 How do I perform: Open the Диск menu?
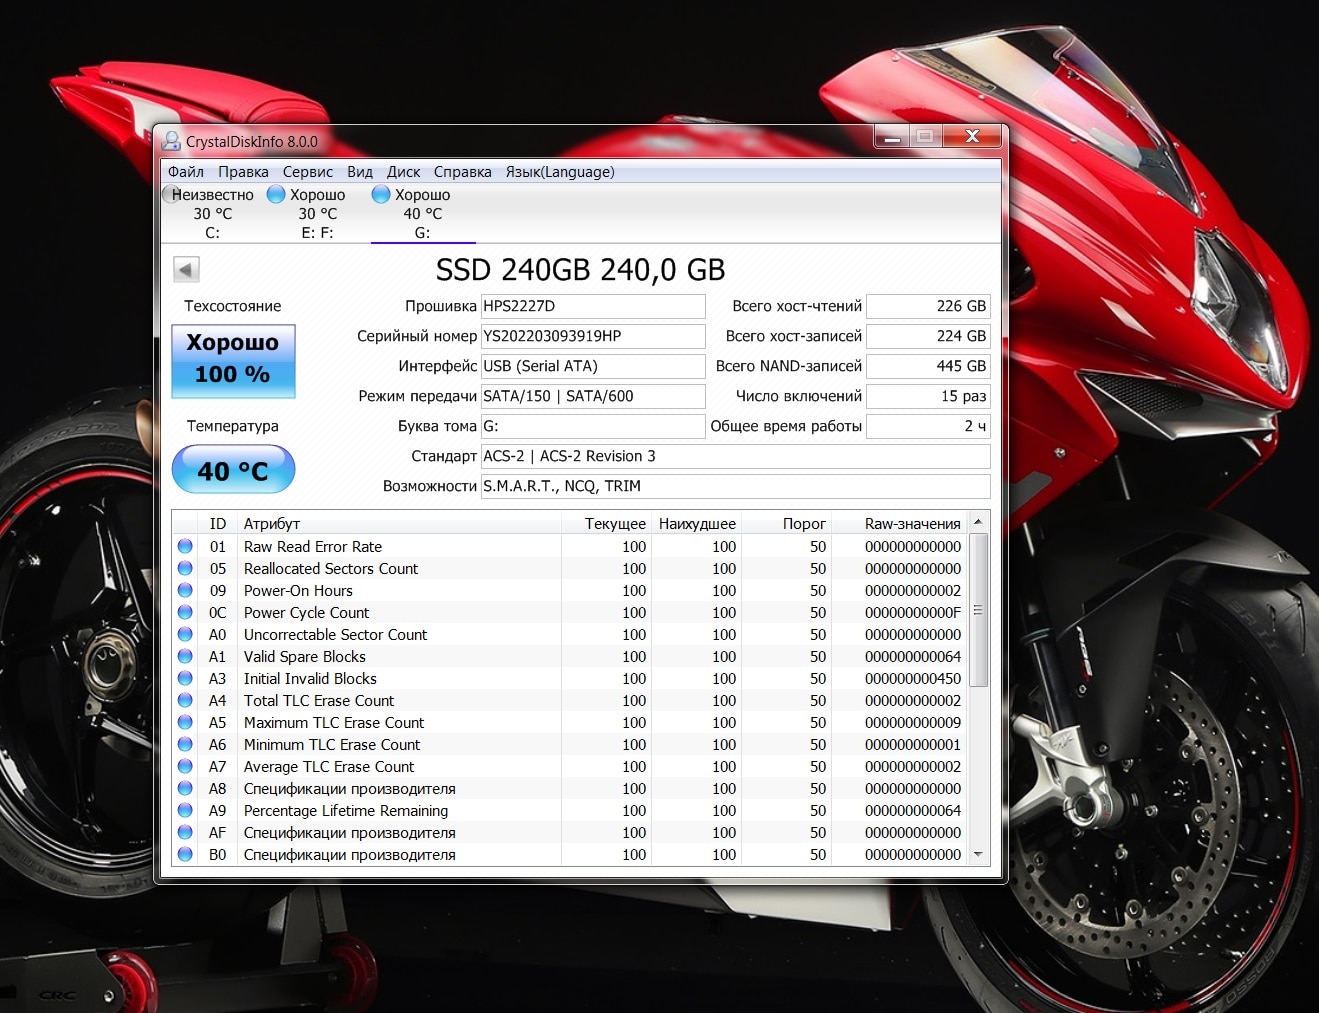coord(403,172)
